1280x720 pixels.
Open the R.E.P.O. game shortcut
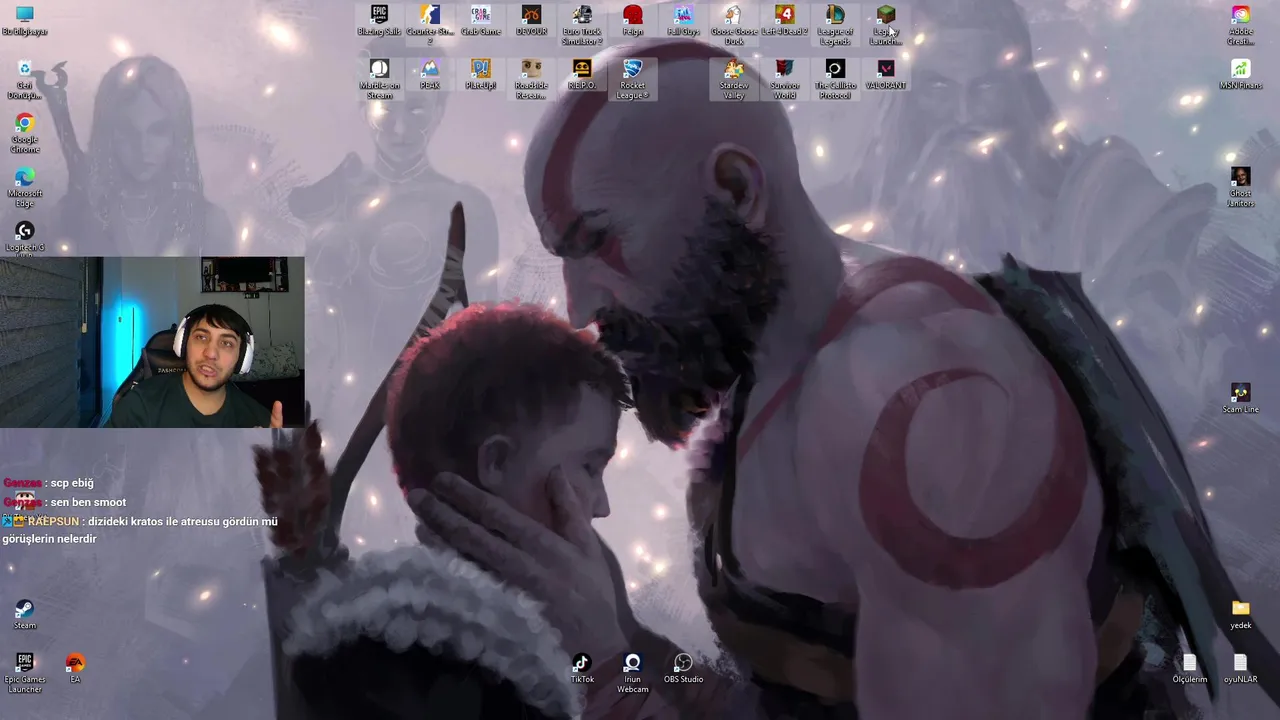582,75
